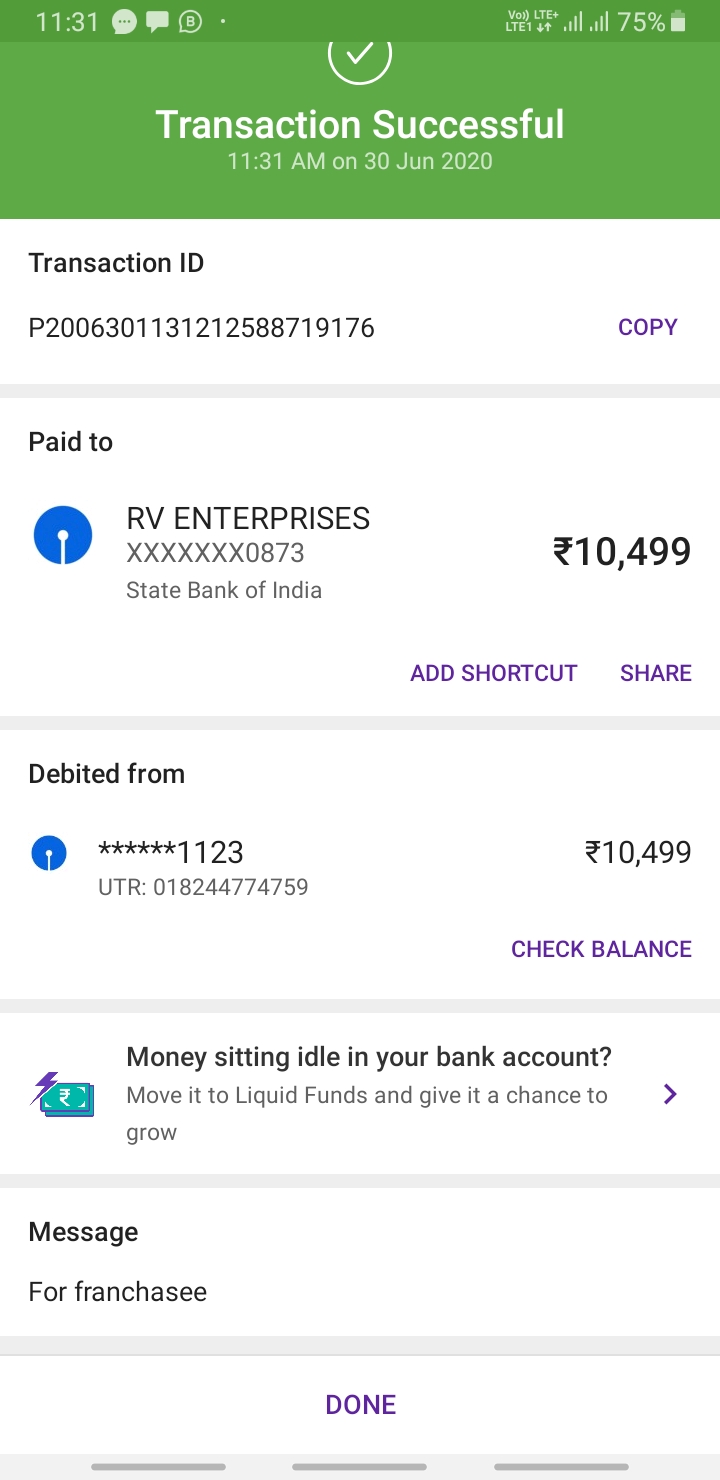
Task: Tap DONE to close the receipt
Action: pyautogui.click(x=360, y=1404)
